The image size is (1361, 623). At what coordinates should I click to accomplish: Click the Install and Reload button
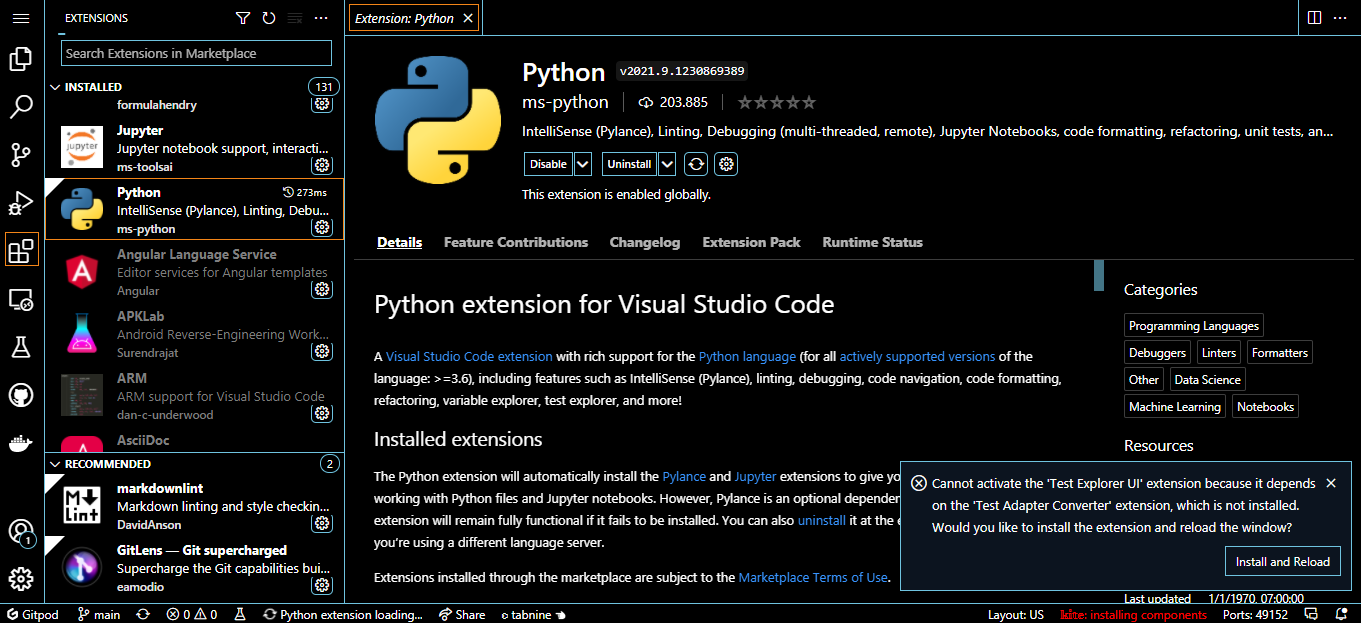pos(1283,562)
